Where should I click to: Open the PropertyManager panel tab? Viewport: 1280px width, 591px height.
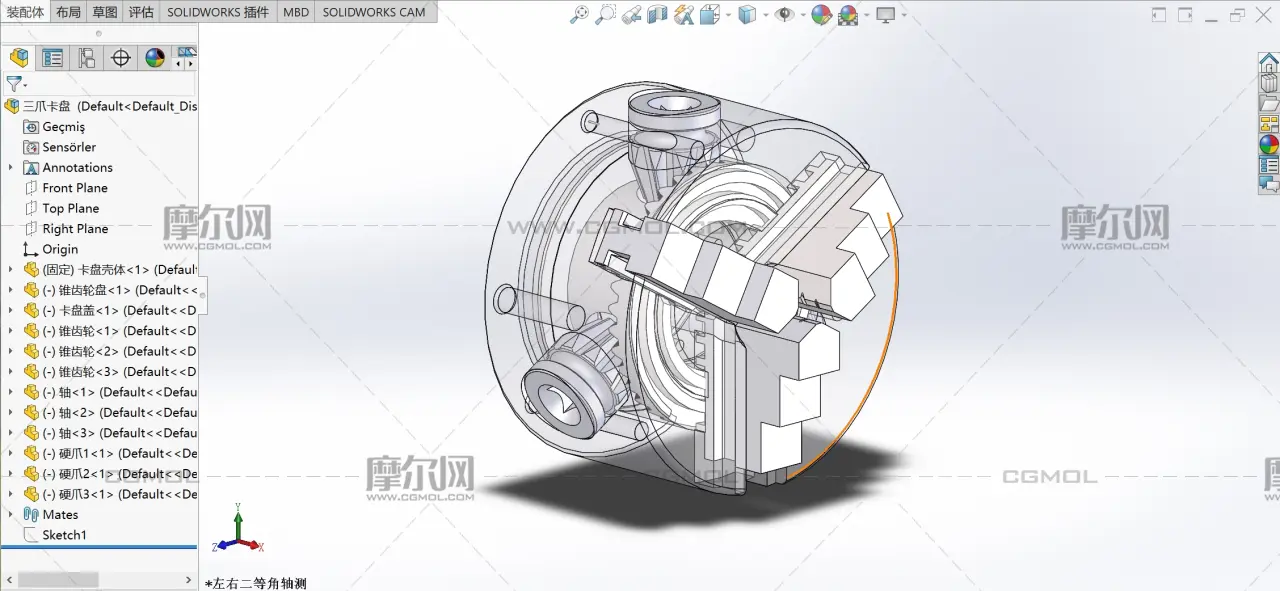click(x=53, y=58)
